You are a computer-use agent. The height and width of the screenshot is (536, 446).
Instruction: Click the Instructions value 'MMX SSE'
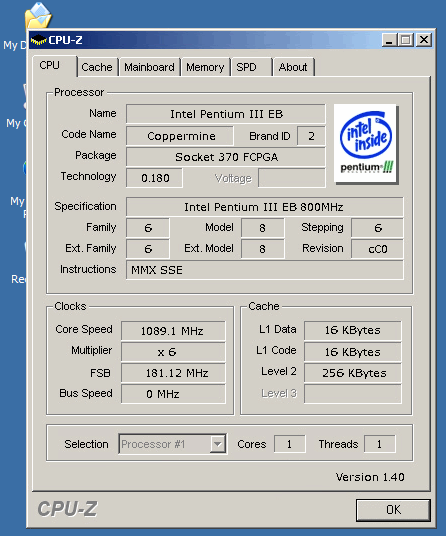pyautogui.click(x=265, y=270)
